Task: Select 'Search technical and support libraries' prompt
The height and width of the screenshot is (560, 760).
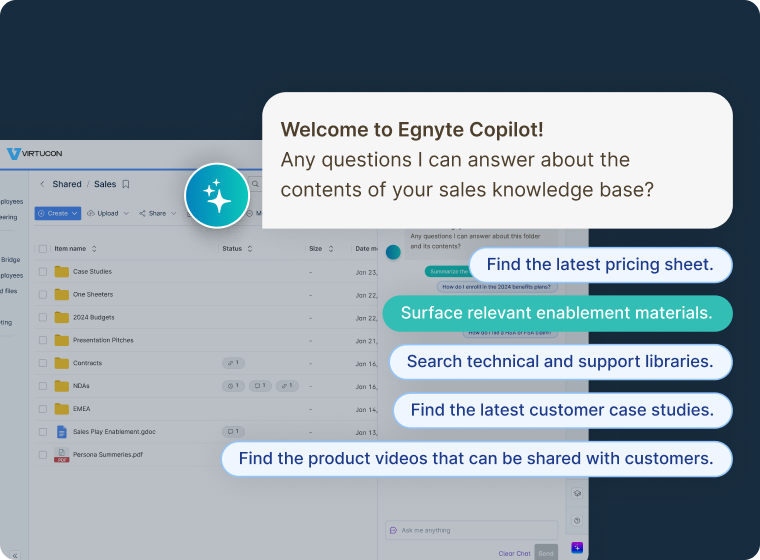Action: (560, 362)
